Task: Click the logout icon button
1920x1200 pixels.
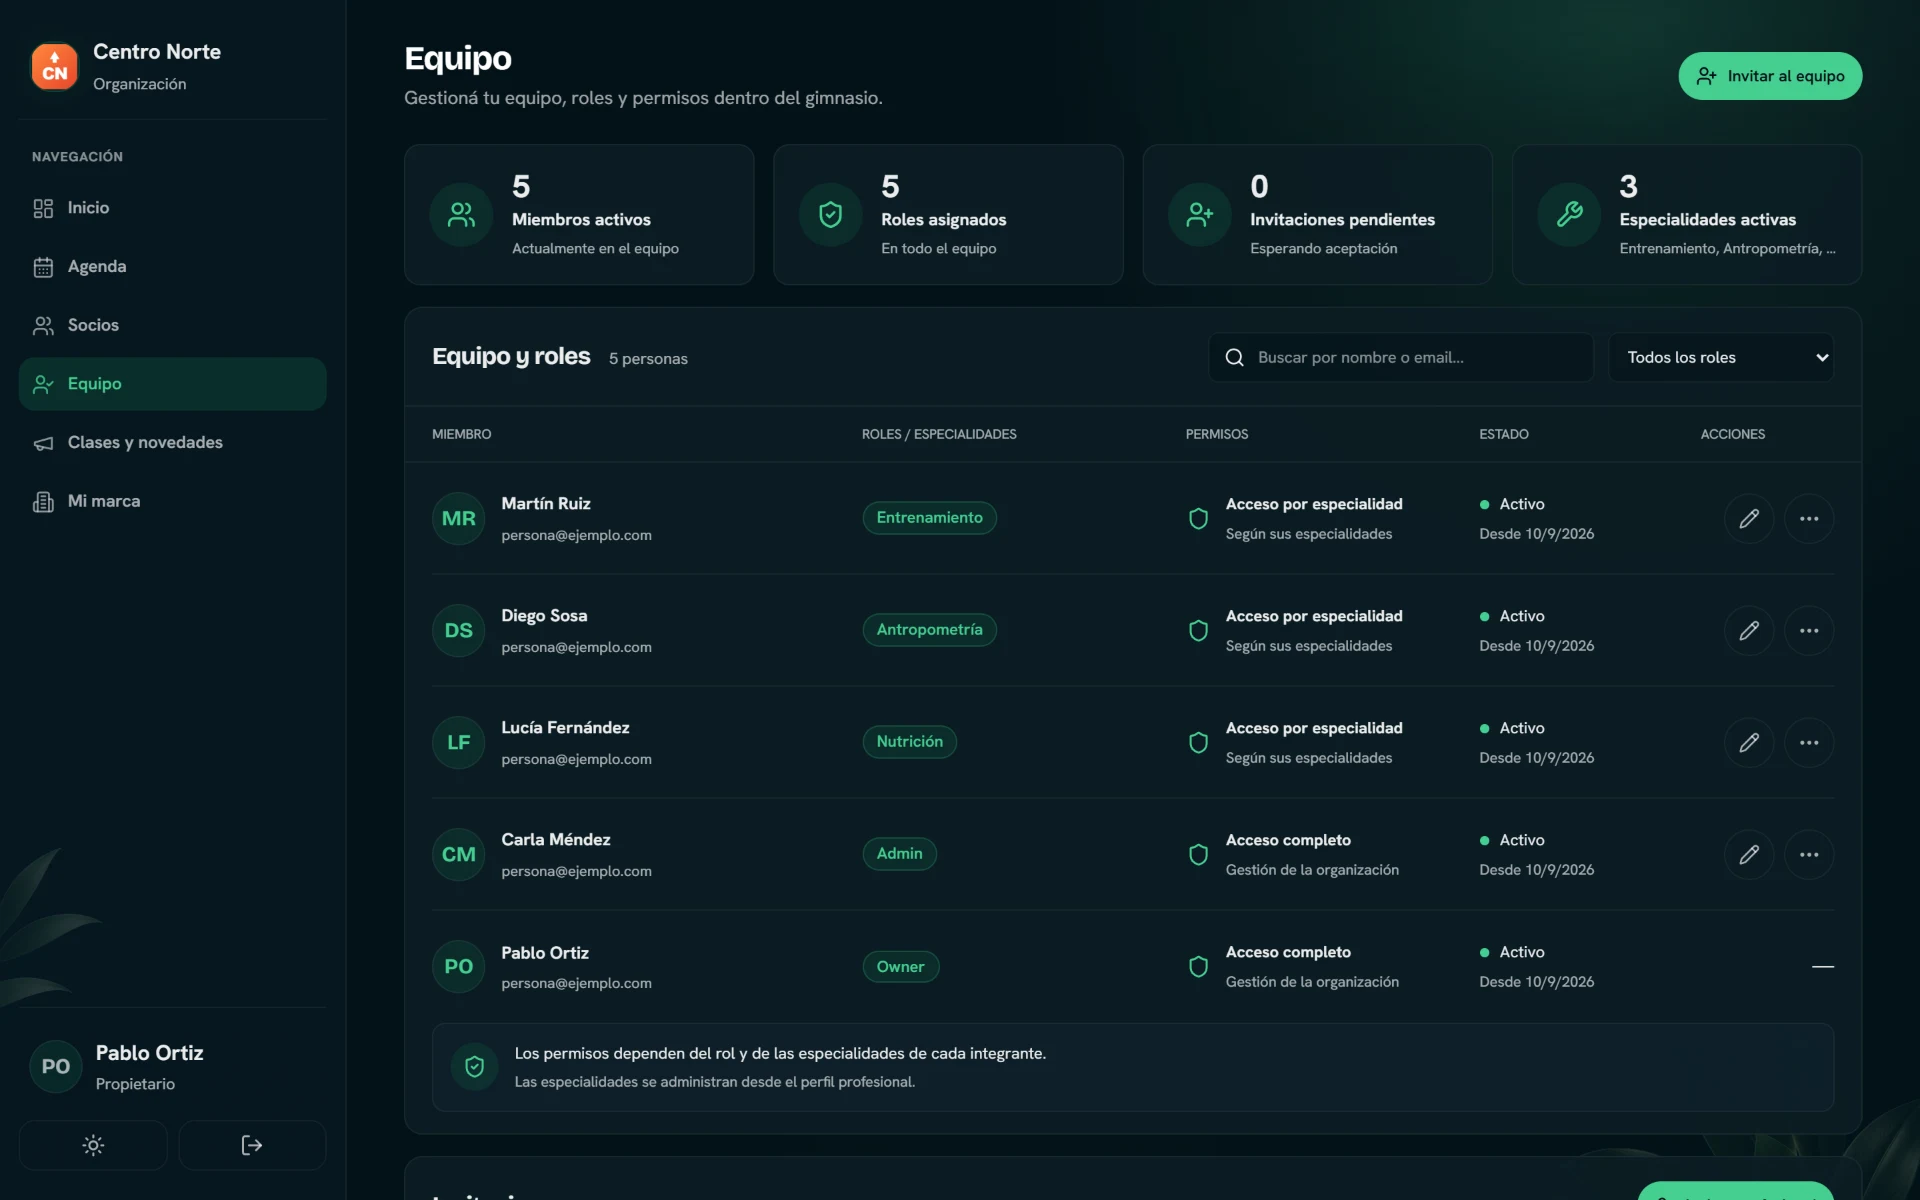Action: tap(252, 1145)
